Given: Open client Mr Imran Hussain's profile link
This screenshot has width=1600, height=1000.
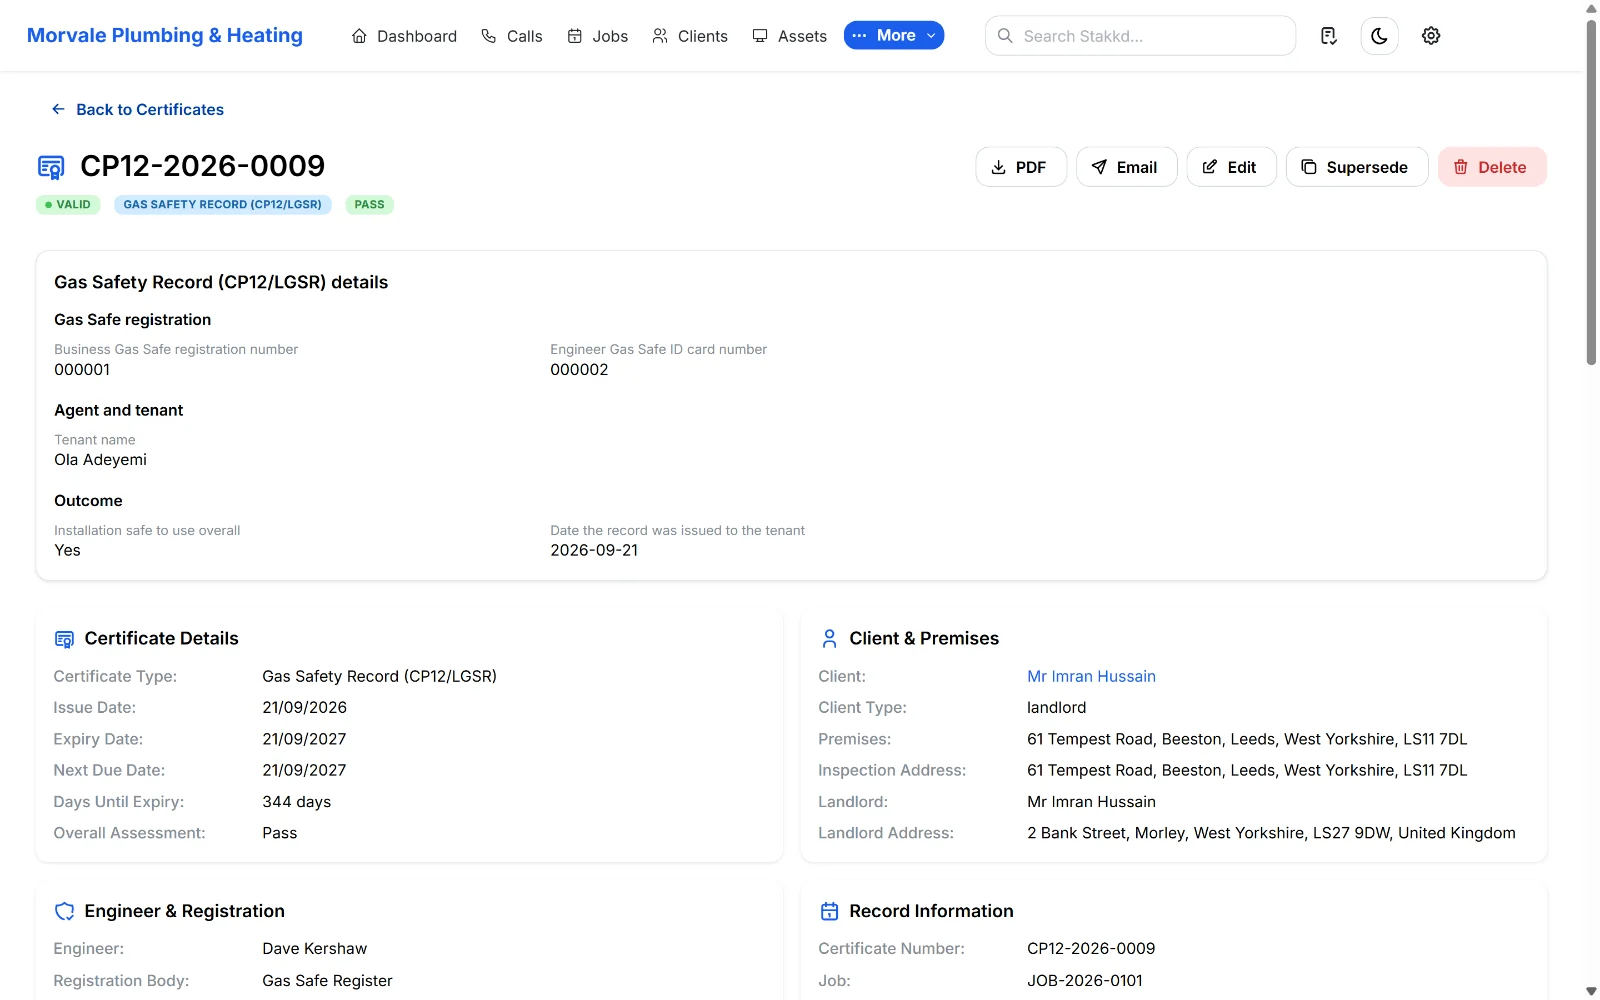Looking at the screenshot, I should 1091,677.
